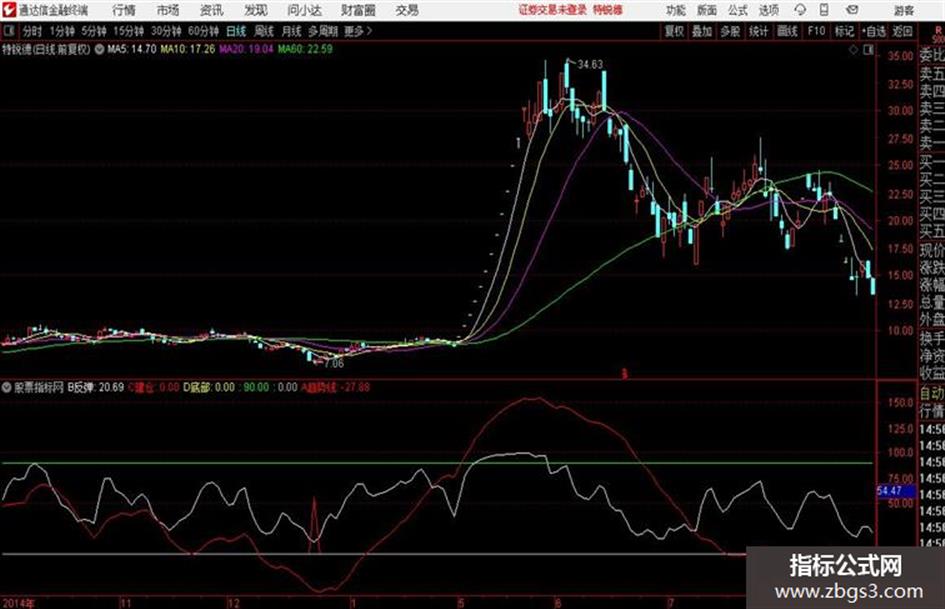Click the 34.63 high price label

coord(589,64)
